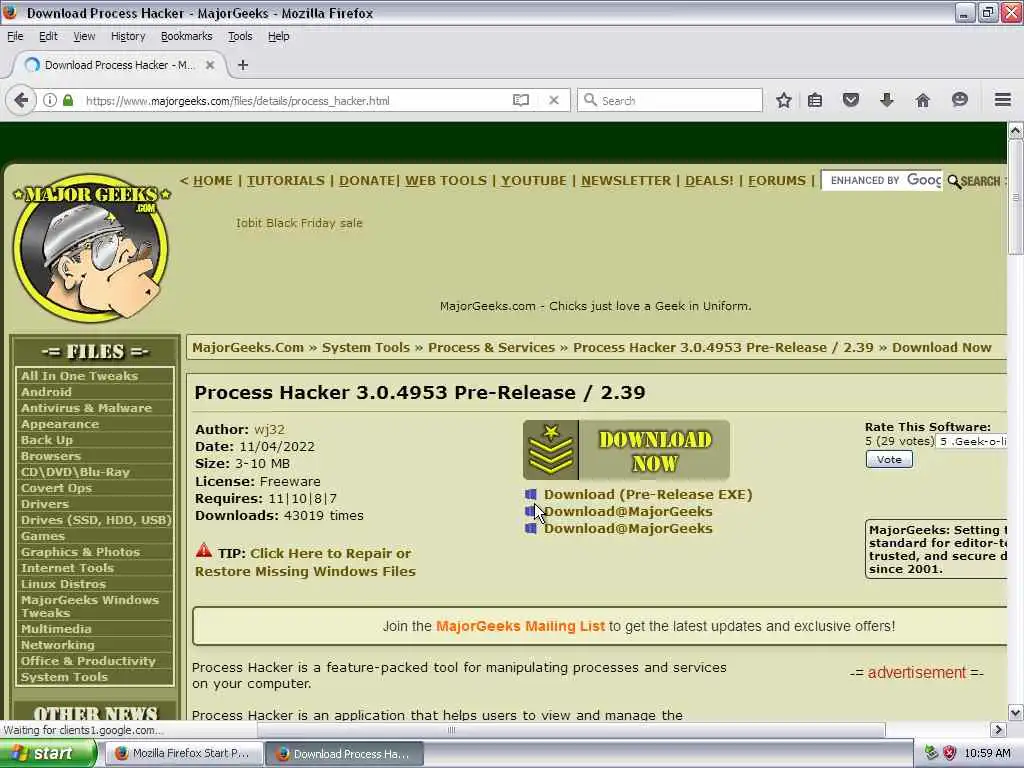Click the URL address bar field
Image resolution: width=1024 pixels, height=768 pixels.
point(294,101)
